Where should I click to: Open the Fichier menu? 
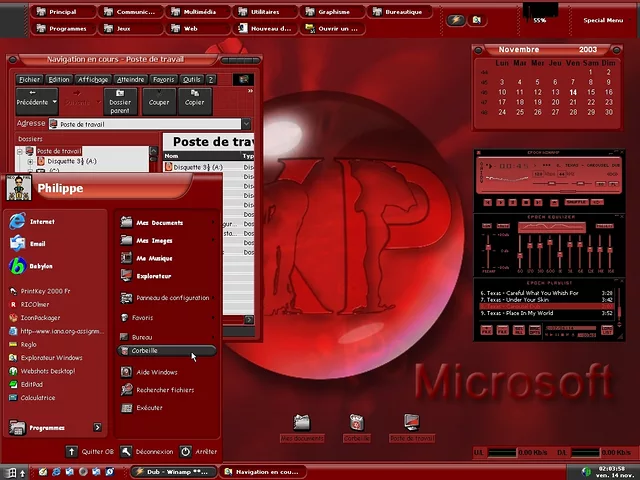29,79
